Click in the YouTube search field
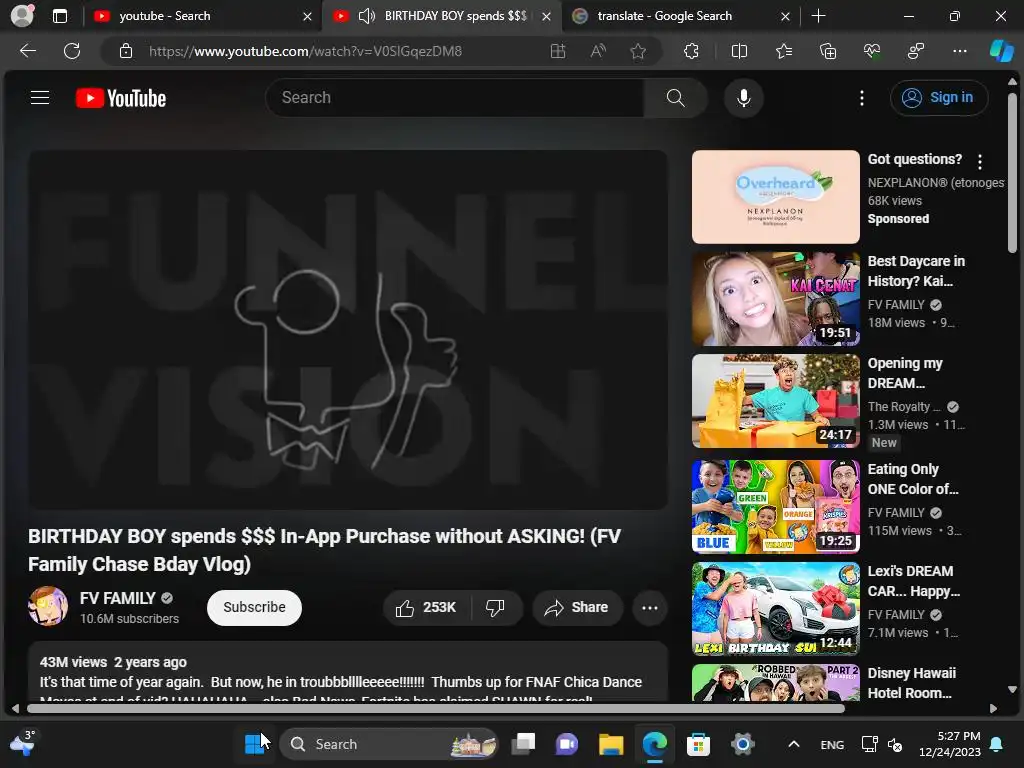Image resolution: width=1024 pixels, height=768 pixels. (455, 98)
